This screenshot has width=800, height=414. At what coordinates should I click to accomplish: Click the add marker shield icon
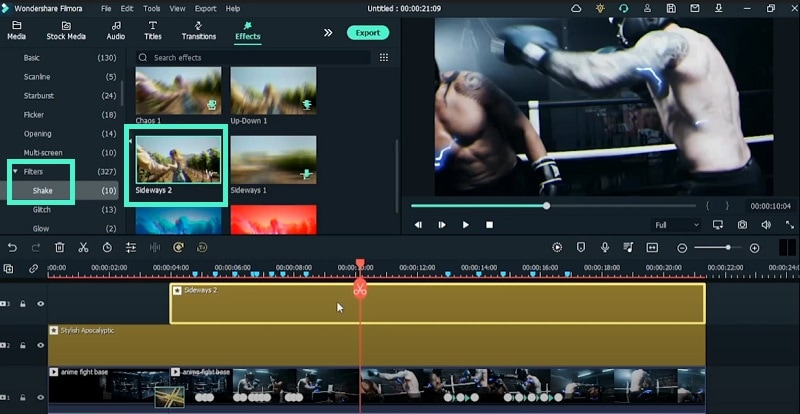581,248
